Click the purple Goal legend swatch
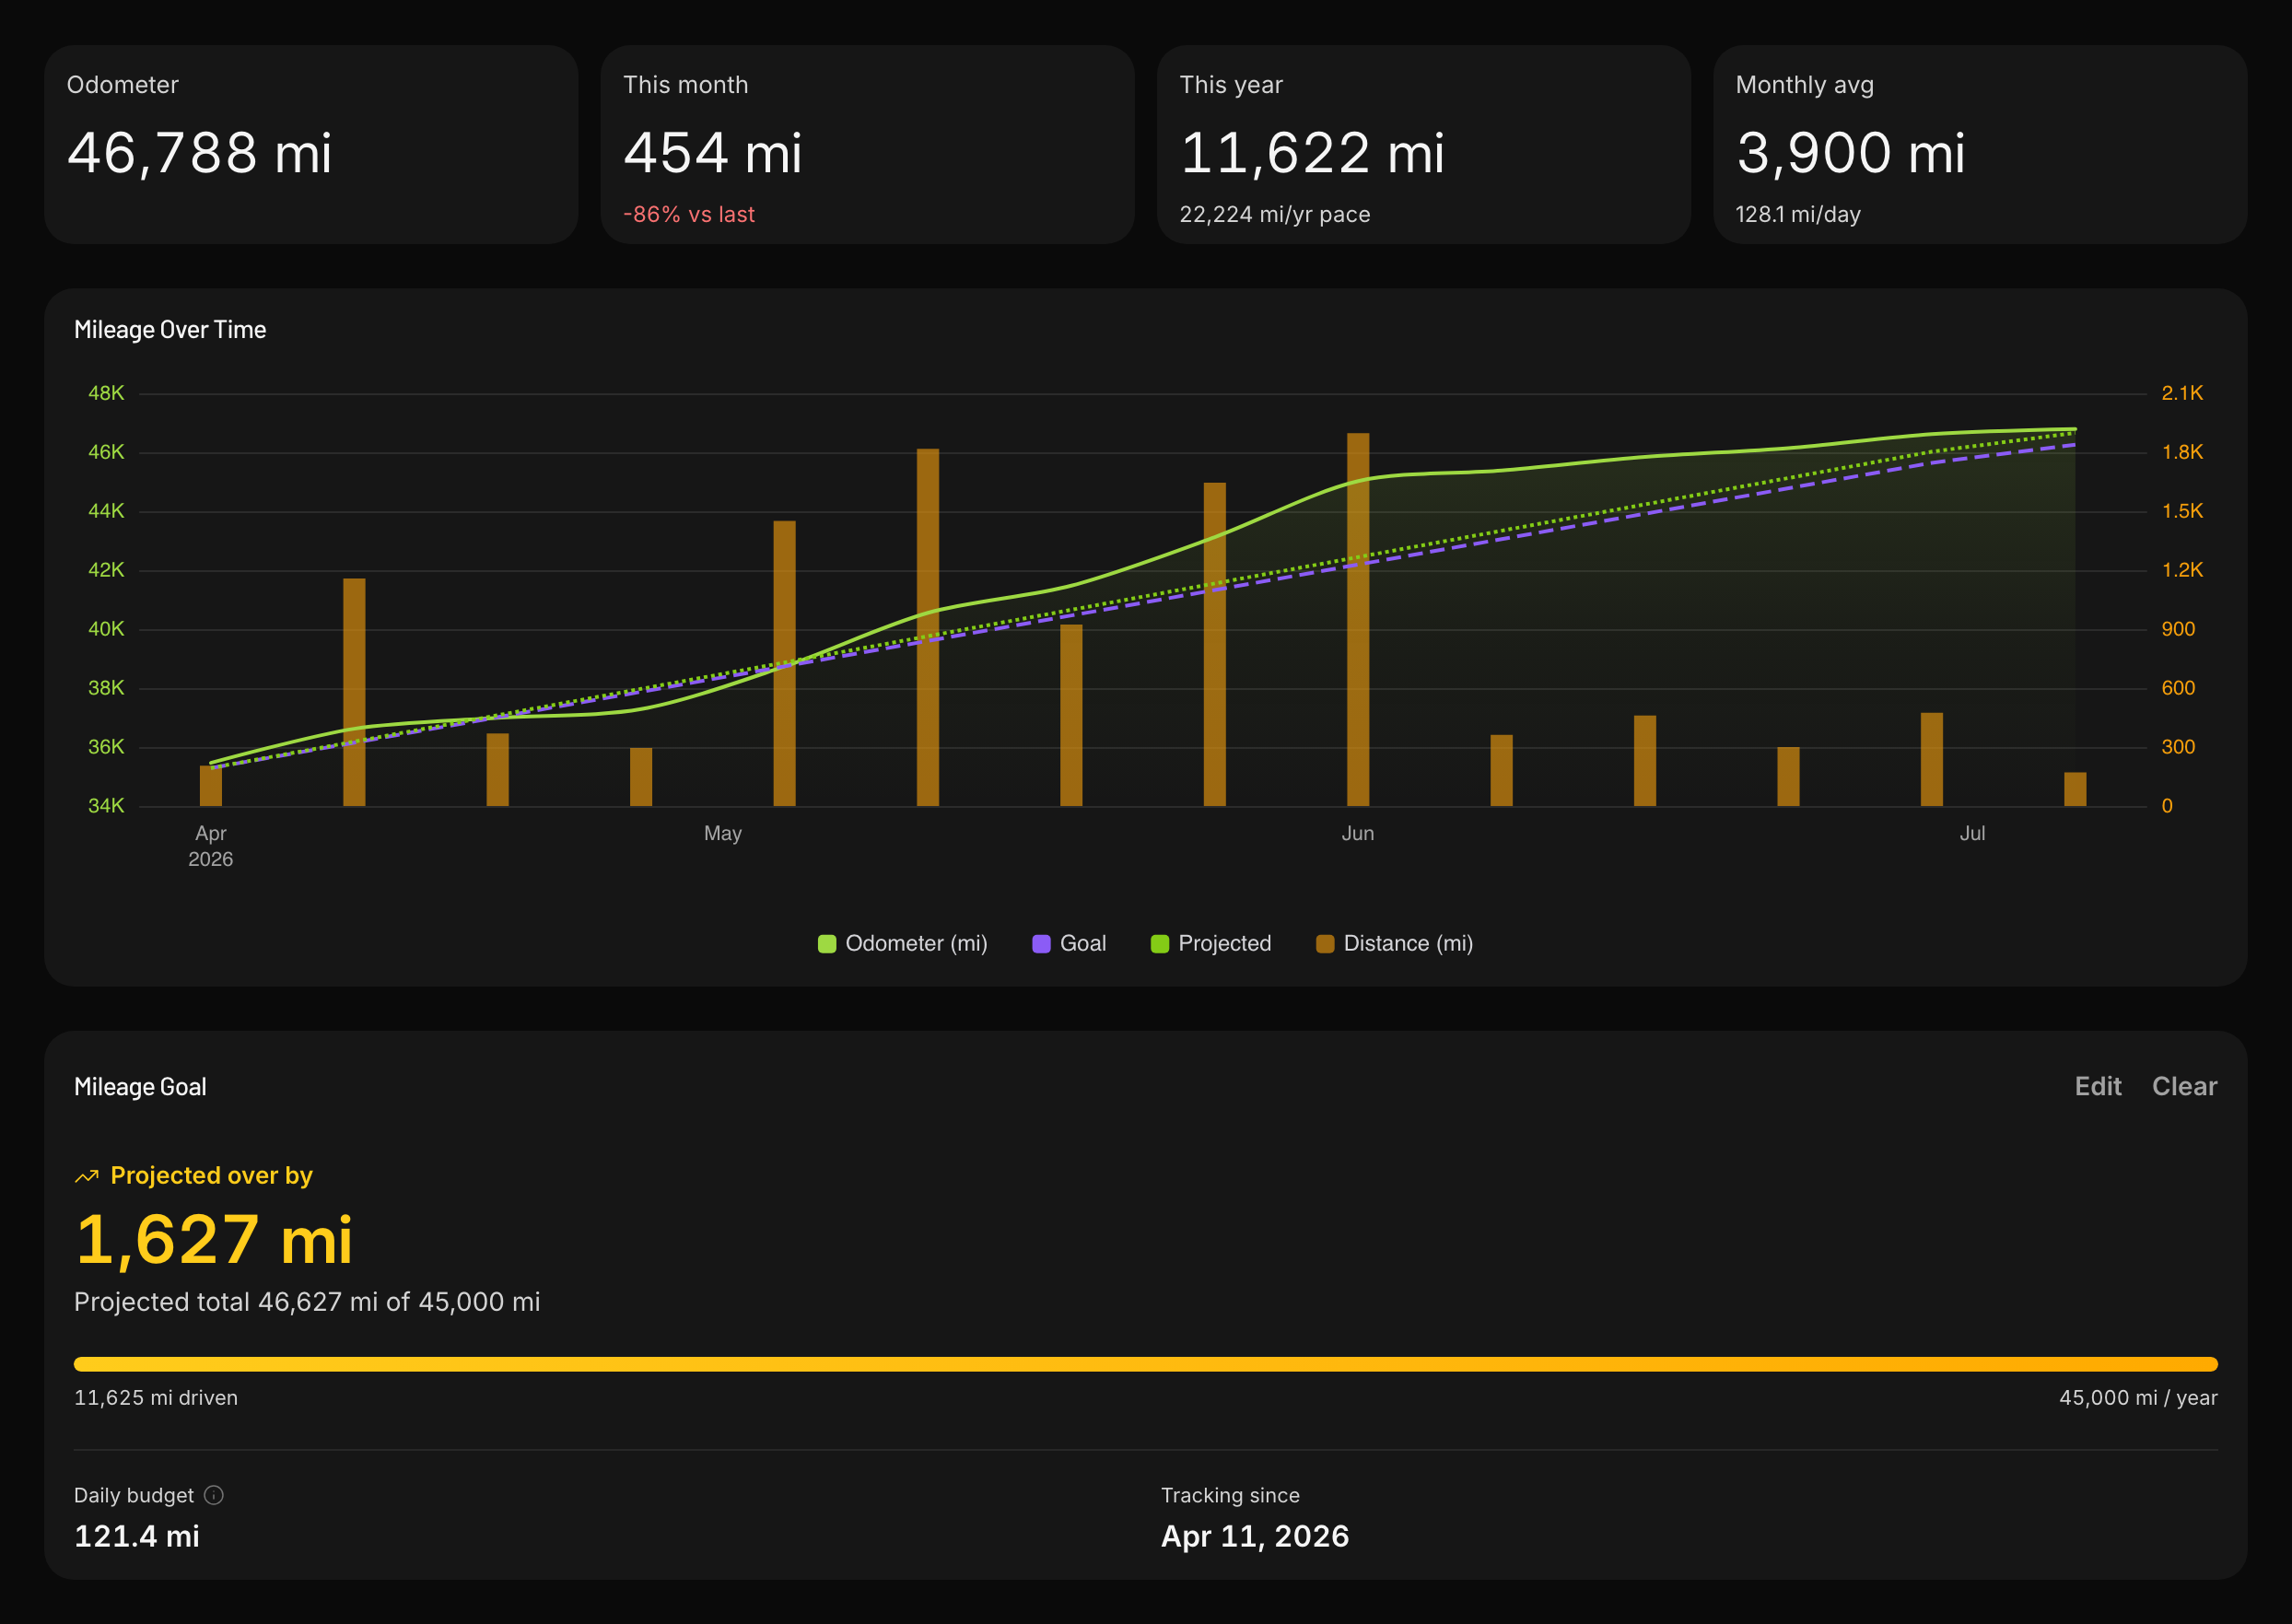This screenshot has height=1624, width=2292. 1041,944
